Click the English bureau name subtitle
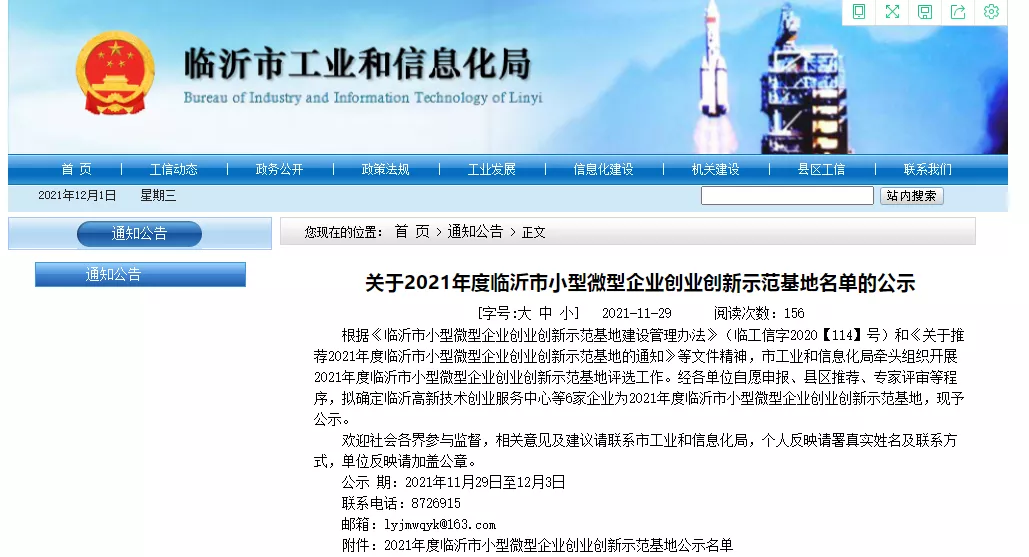 click(363, 98)
